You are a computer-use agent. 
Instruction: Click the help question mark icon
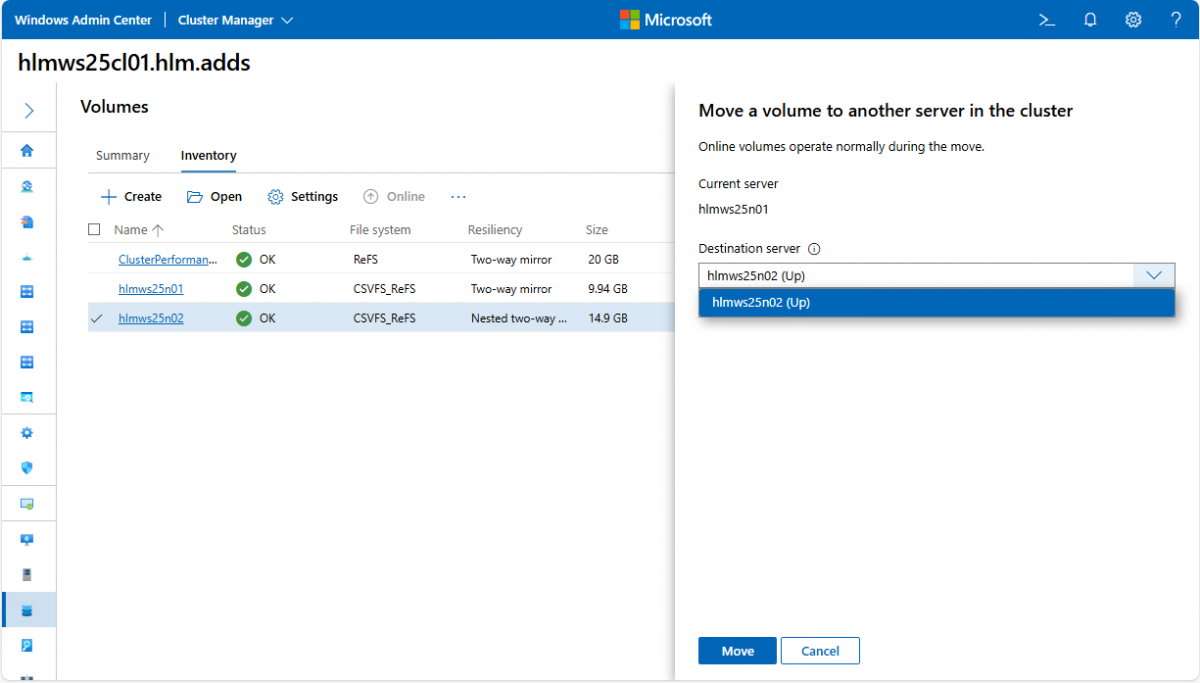1176,20
